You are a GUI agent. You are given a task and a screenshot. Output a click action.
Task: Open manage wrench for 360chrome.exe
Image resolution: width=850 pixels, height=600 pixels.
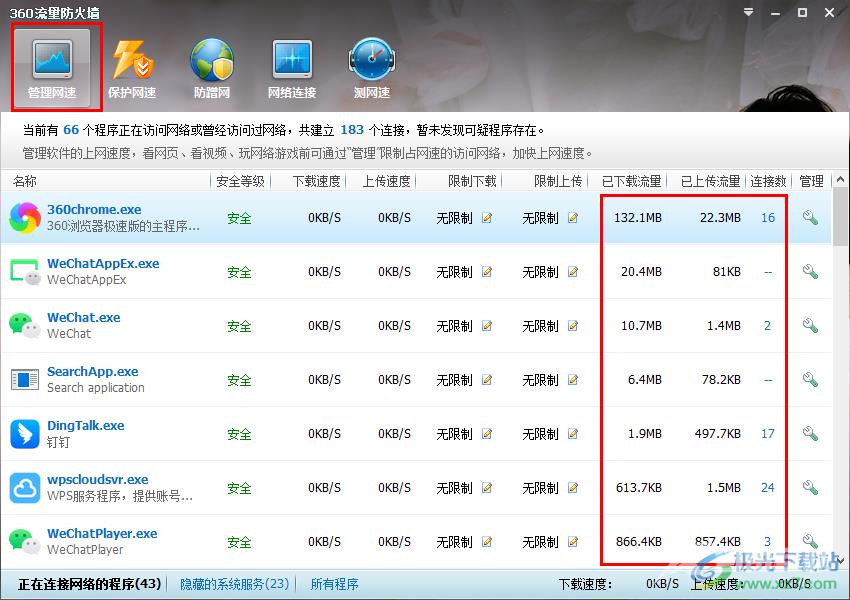pos(810,218)
